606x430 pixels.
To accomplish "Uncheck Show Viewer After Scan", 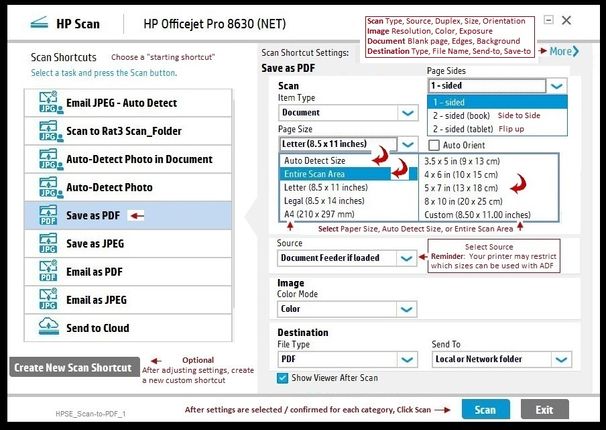I will tap(283, 378).
